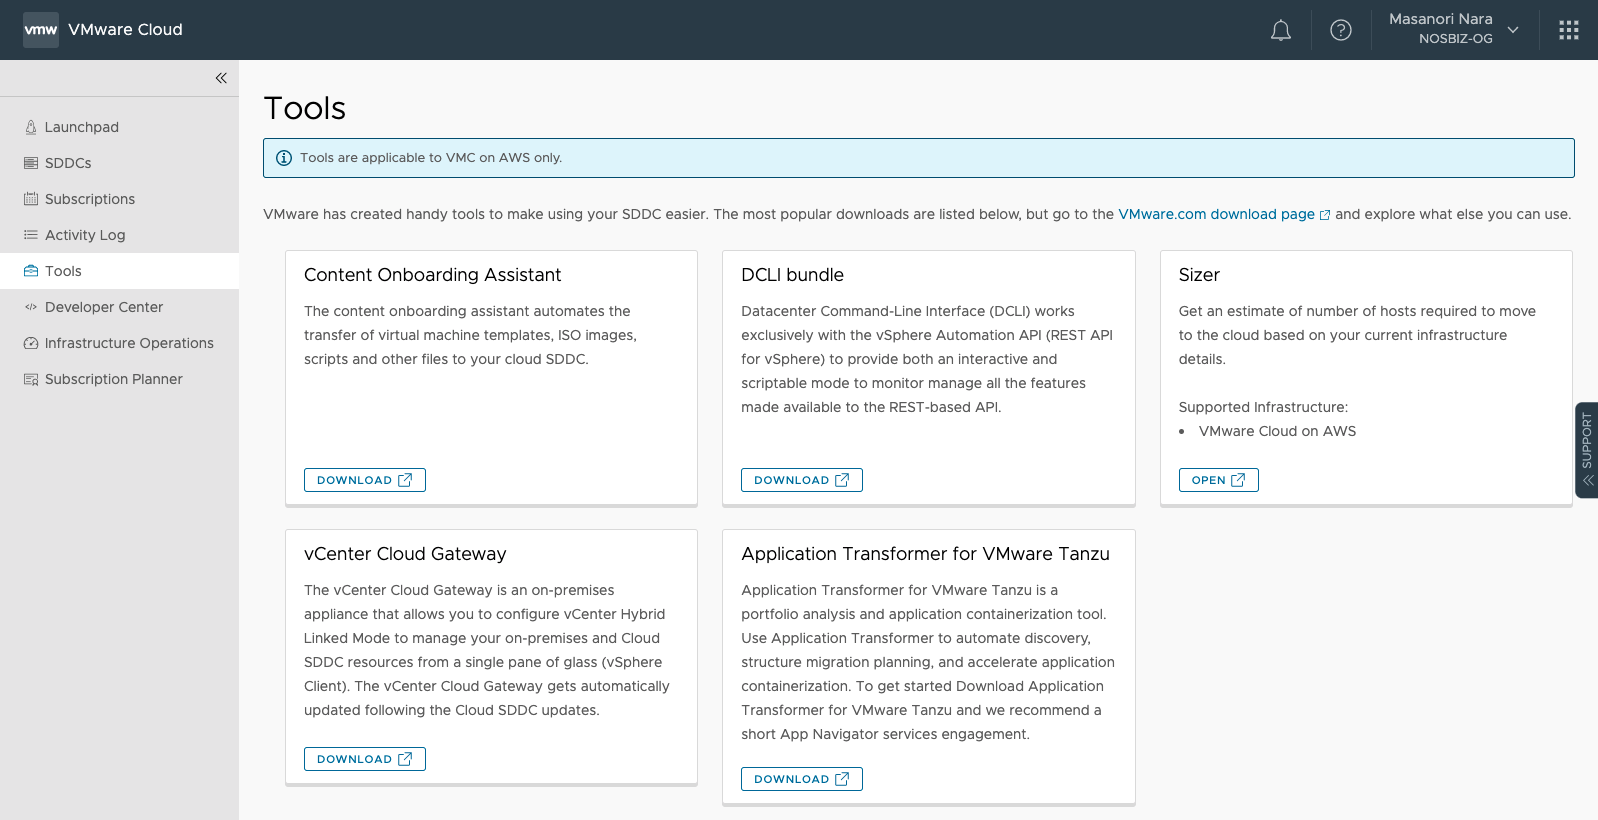1598x820 pixels.
Task: Click the Subscriptions calendar icon
Action: [31, 199]
